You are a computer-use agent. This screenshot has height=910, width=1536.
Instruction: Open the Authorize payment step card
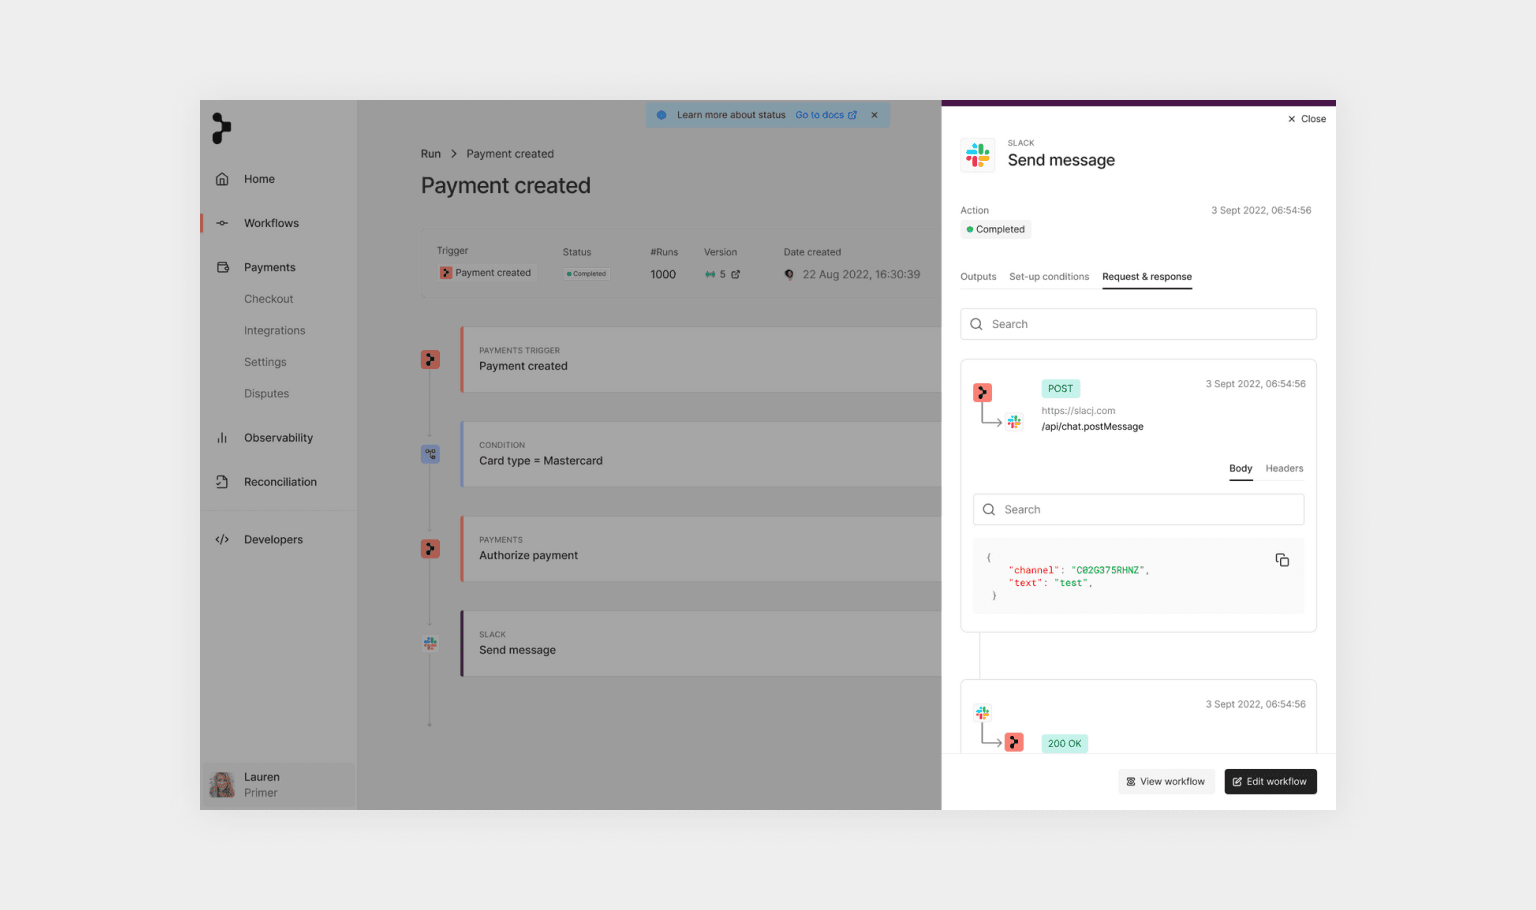coord(701,549)
